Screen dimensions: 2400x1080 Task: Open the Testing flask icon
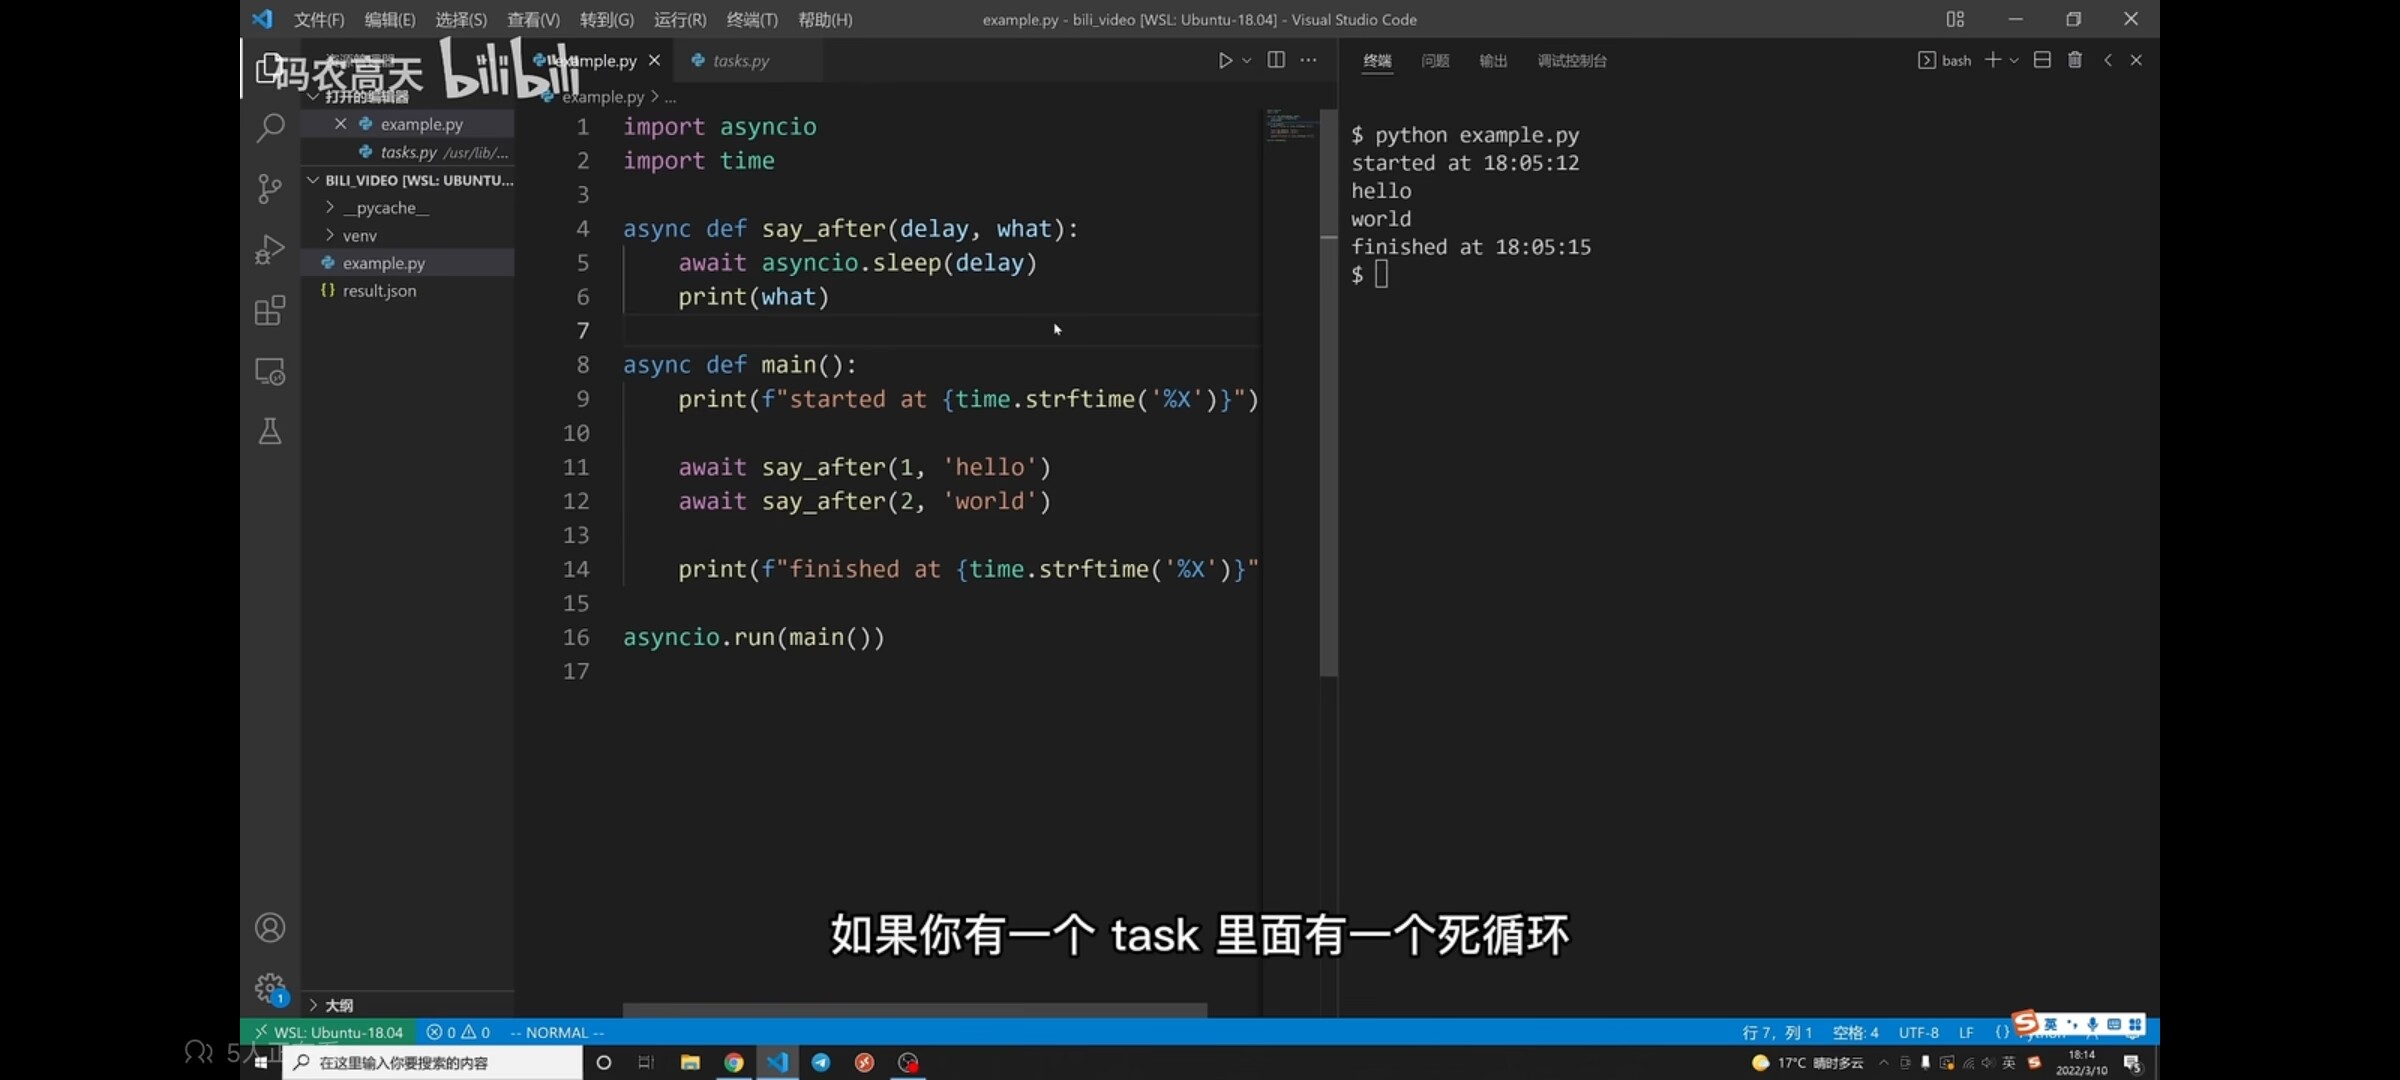(270, 432)
